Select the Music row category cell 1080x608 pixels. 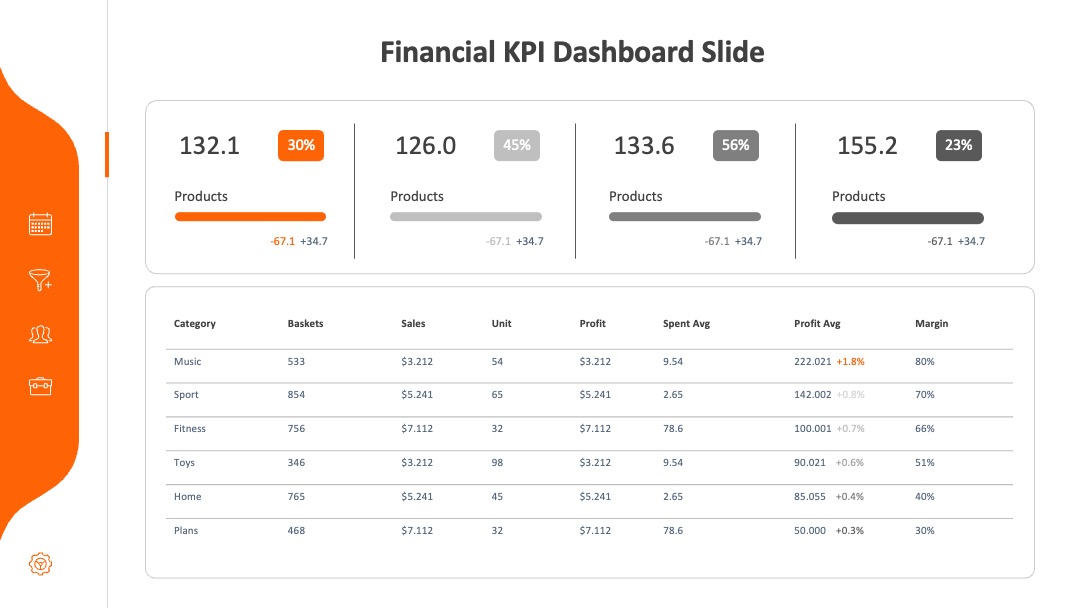pos(187,361)
